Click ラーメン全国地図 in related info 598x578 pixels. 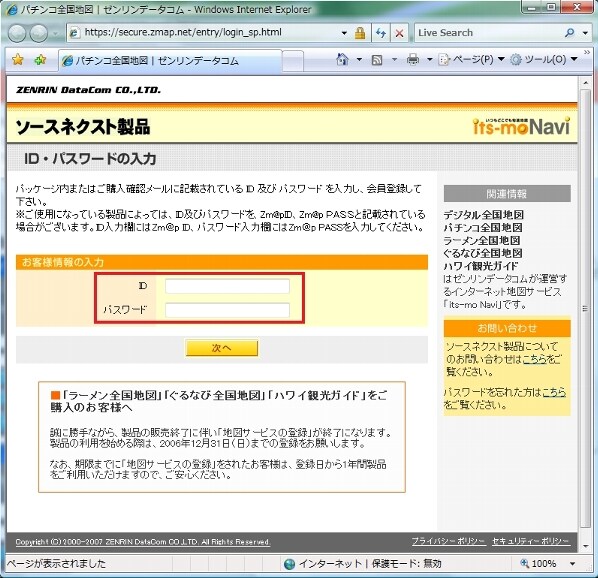click(482, 241)
